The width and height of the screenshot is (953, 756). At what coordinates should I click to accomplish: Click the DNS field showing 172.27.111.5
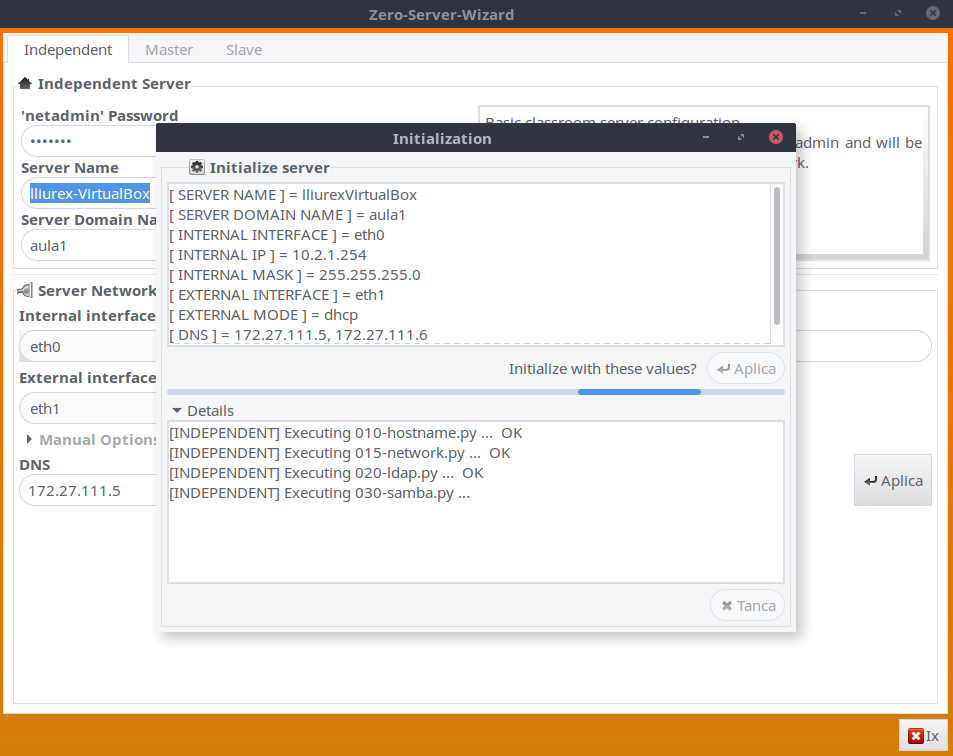pyautogui.click(x=88, y=490)
